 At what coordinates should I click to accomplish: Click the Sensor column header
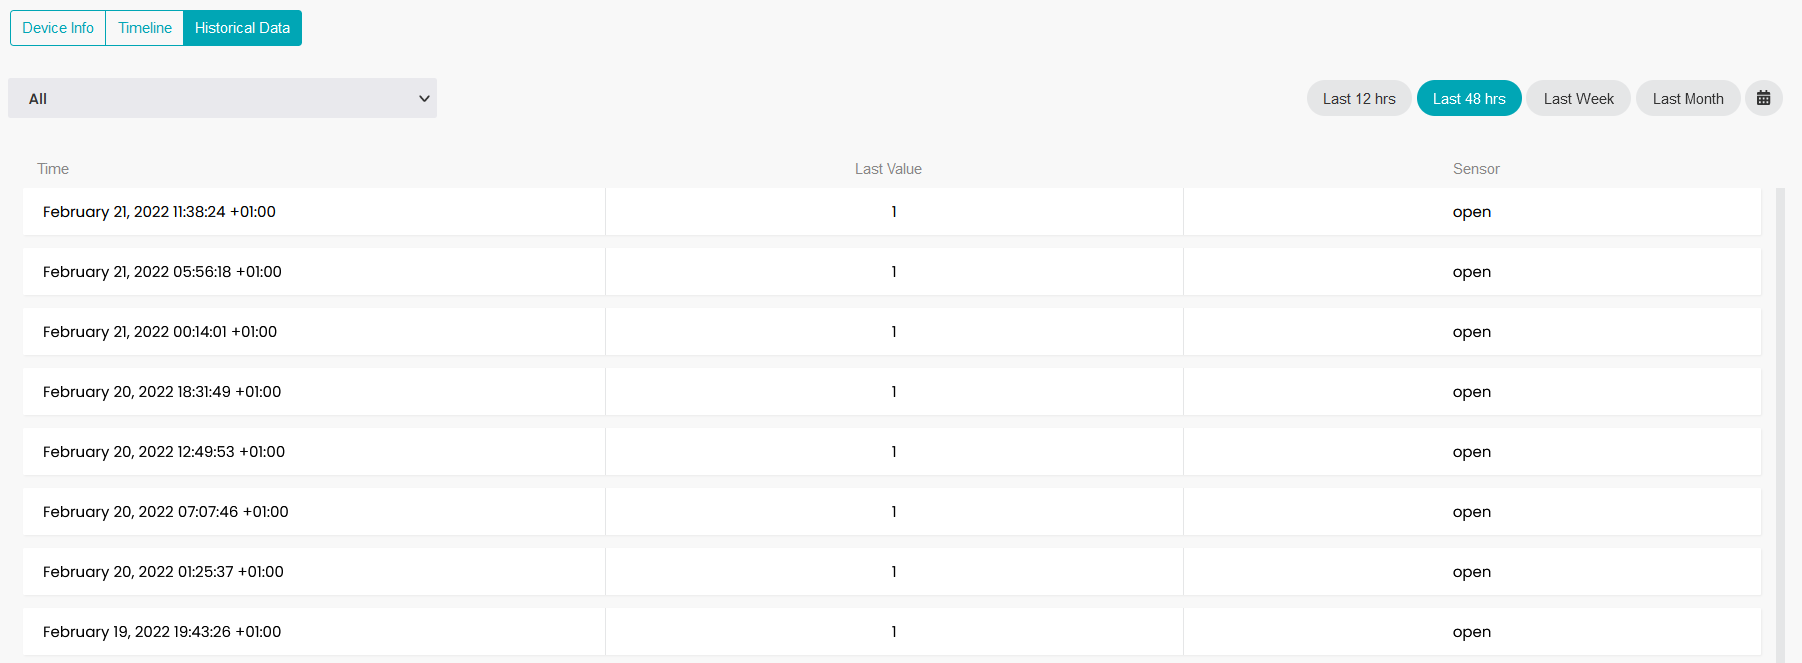click(x=1476, y=169)
